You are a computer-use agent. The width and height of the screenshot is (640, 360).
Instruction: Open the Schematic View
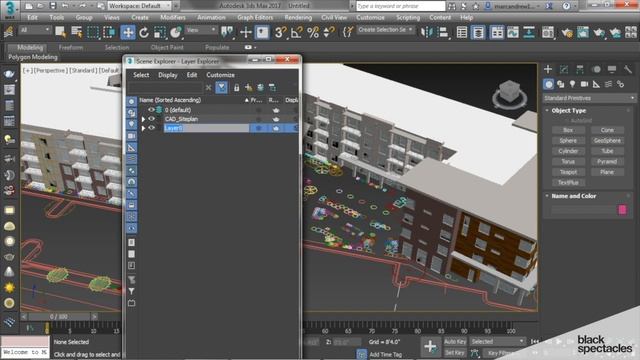[529, 32]
